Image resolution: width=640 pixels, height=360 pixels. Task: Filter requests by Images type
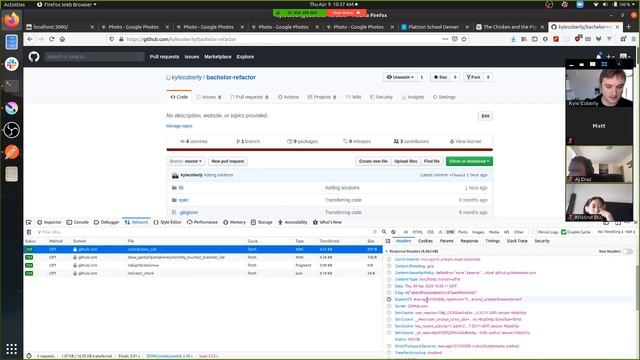click(x=478, y=232)
